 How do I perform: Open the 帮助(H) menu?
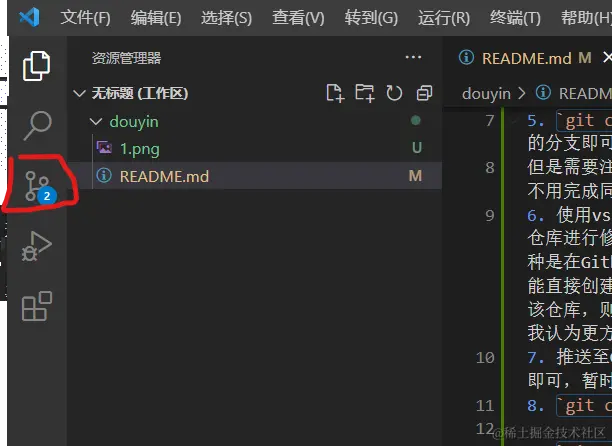click(586, 18)
